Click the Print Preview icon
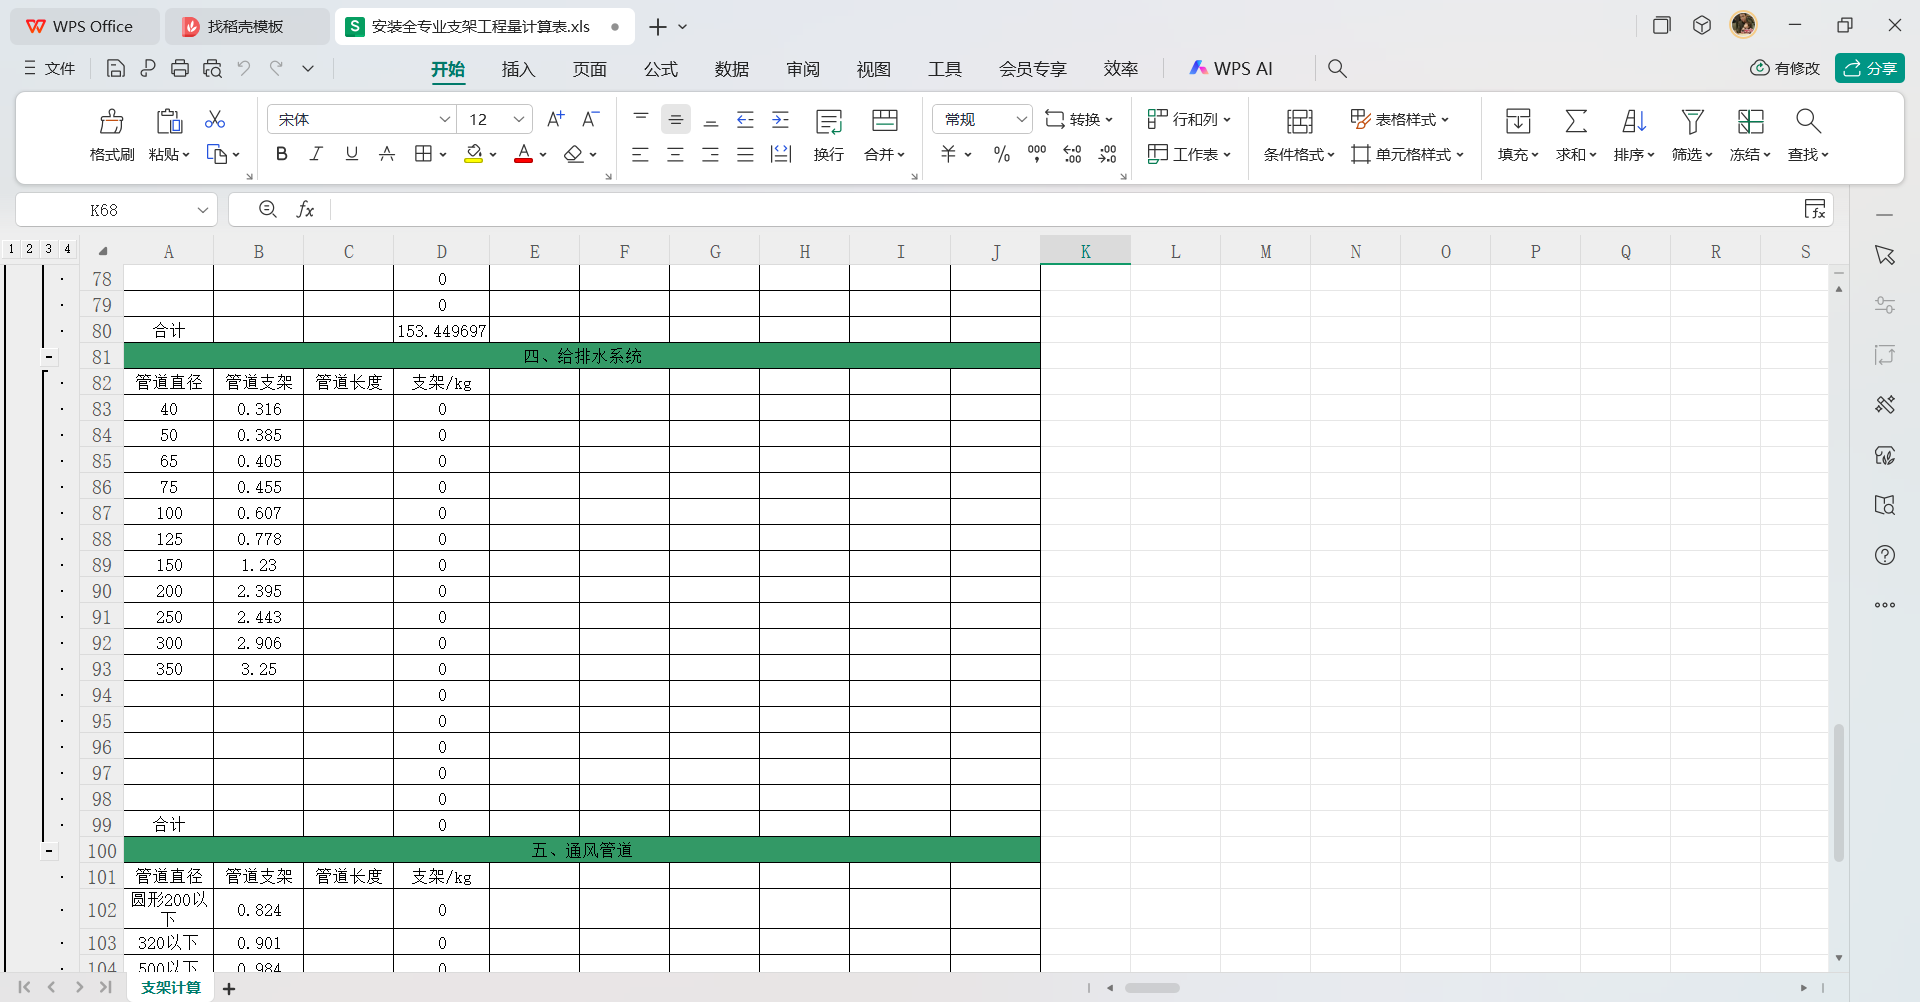Image resolution: width=1920 pixels, height=1002 pixels. tap(212, 68)
